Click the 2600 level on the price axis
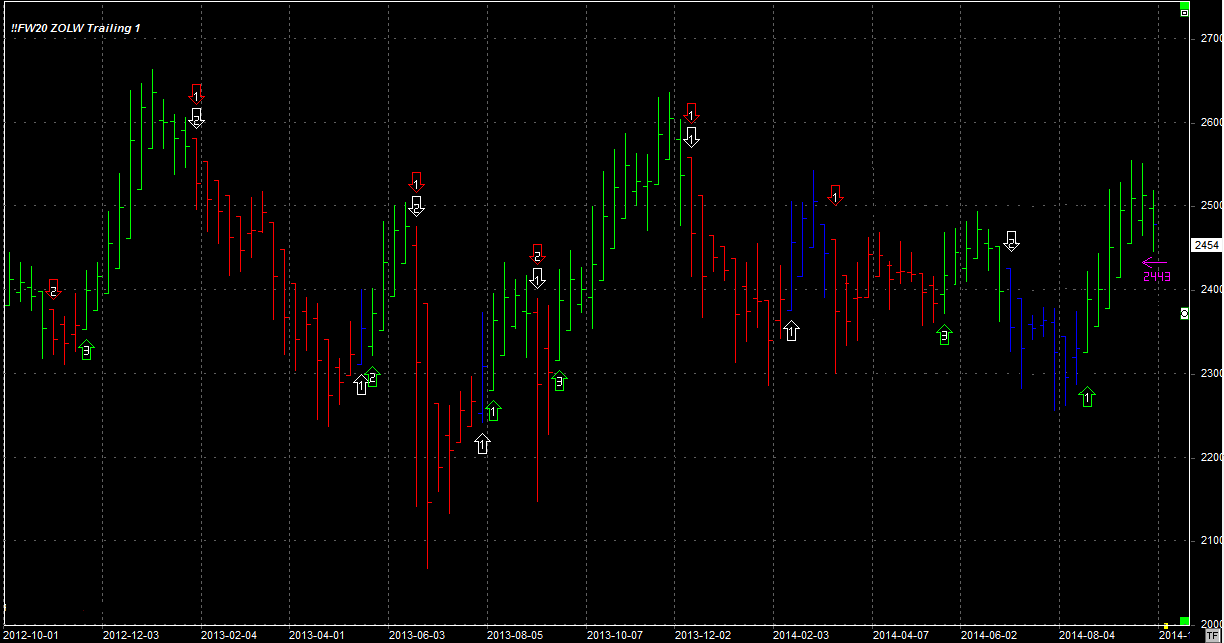This screenshot has height=643, width=1224. coord(1210,122)
